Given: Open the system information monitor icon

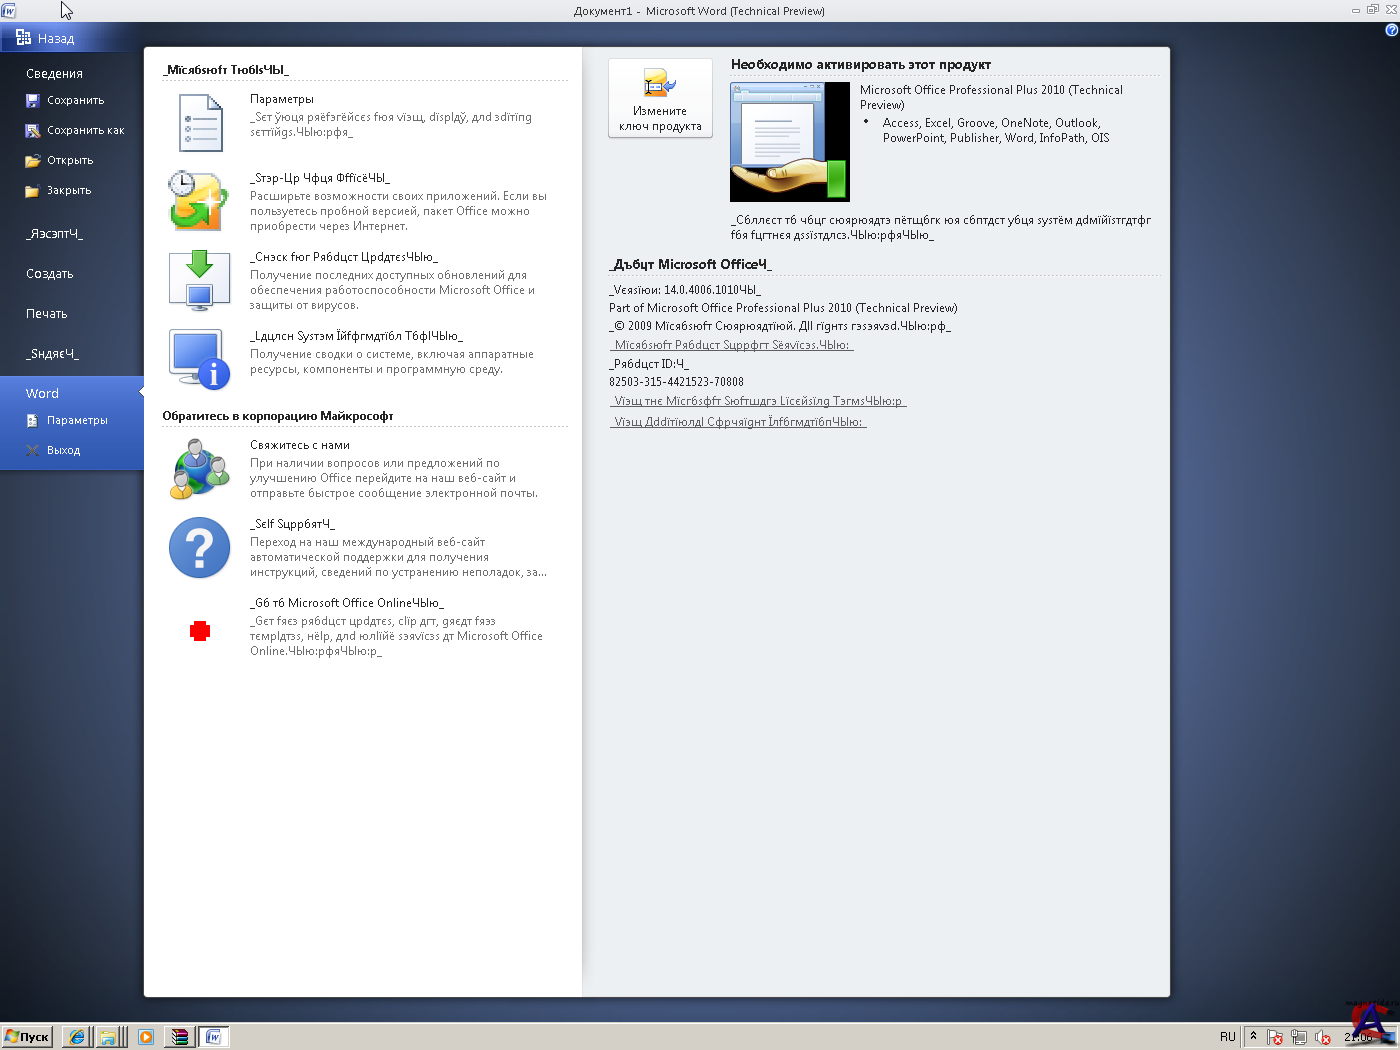Looking at the screenshot, I should [x=200, y=359].
